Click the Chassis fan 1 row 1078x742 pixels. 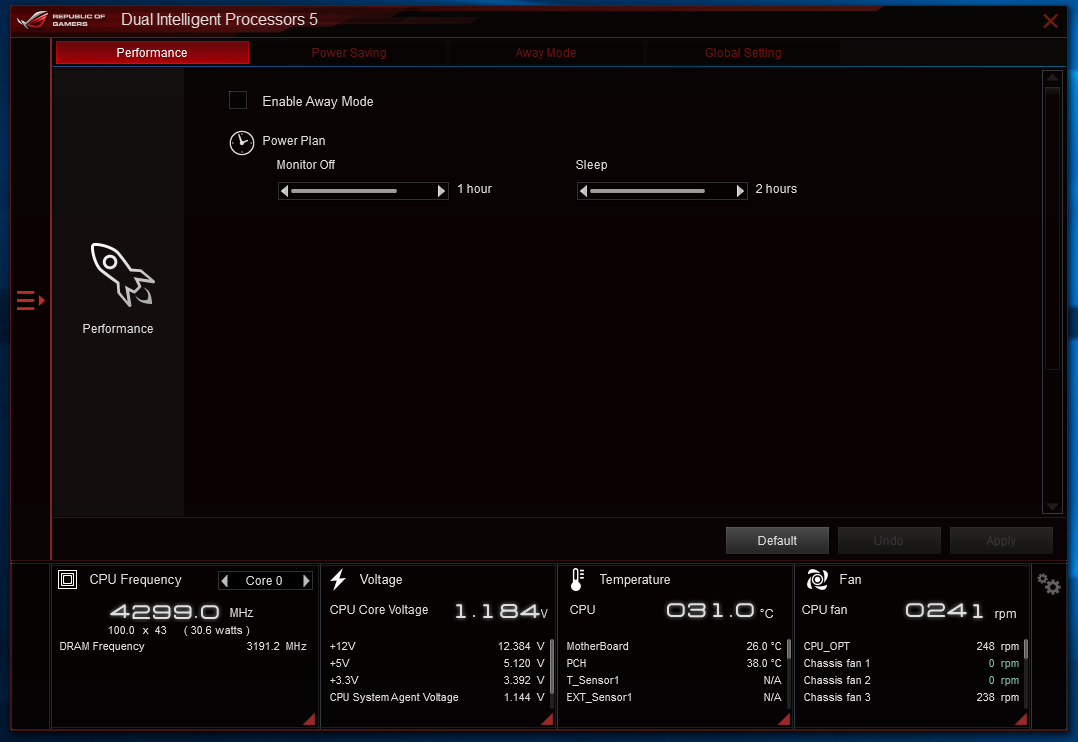(x=911, y=664)
